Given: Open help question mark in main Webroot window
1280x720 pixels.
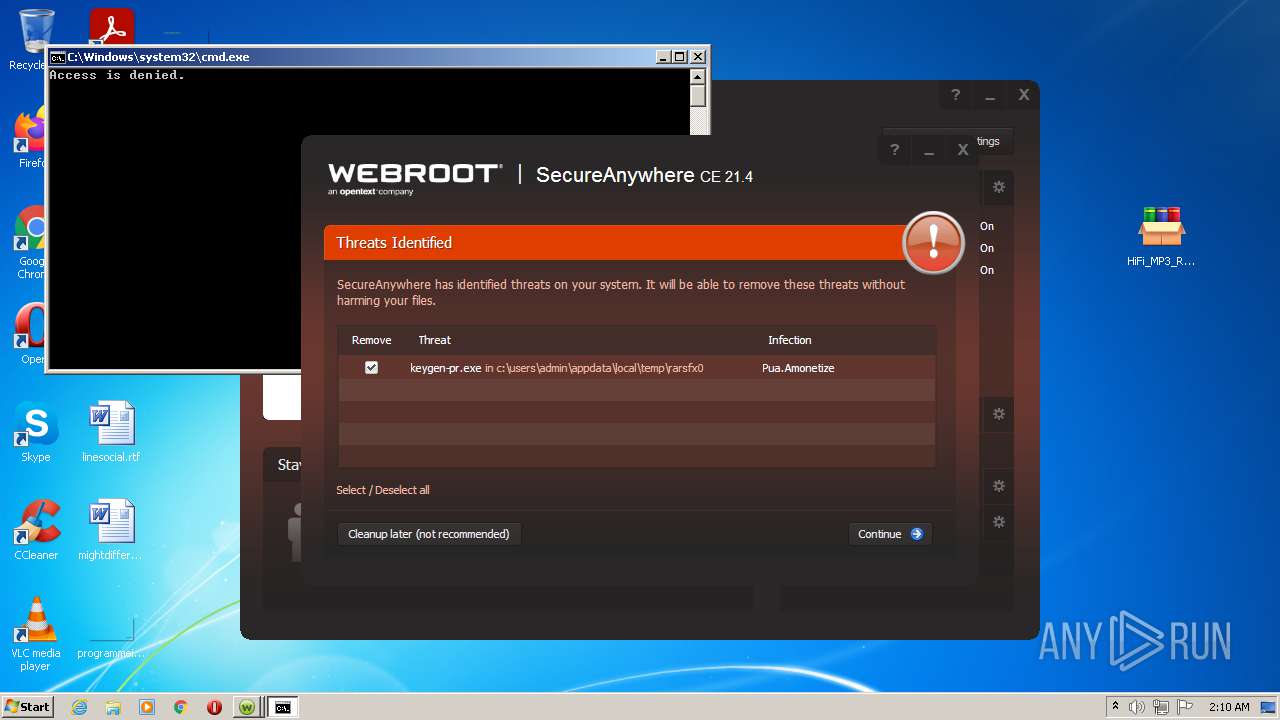Looking at the screenshot, I should coord(955,95).
